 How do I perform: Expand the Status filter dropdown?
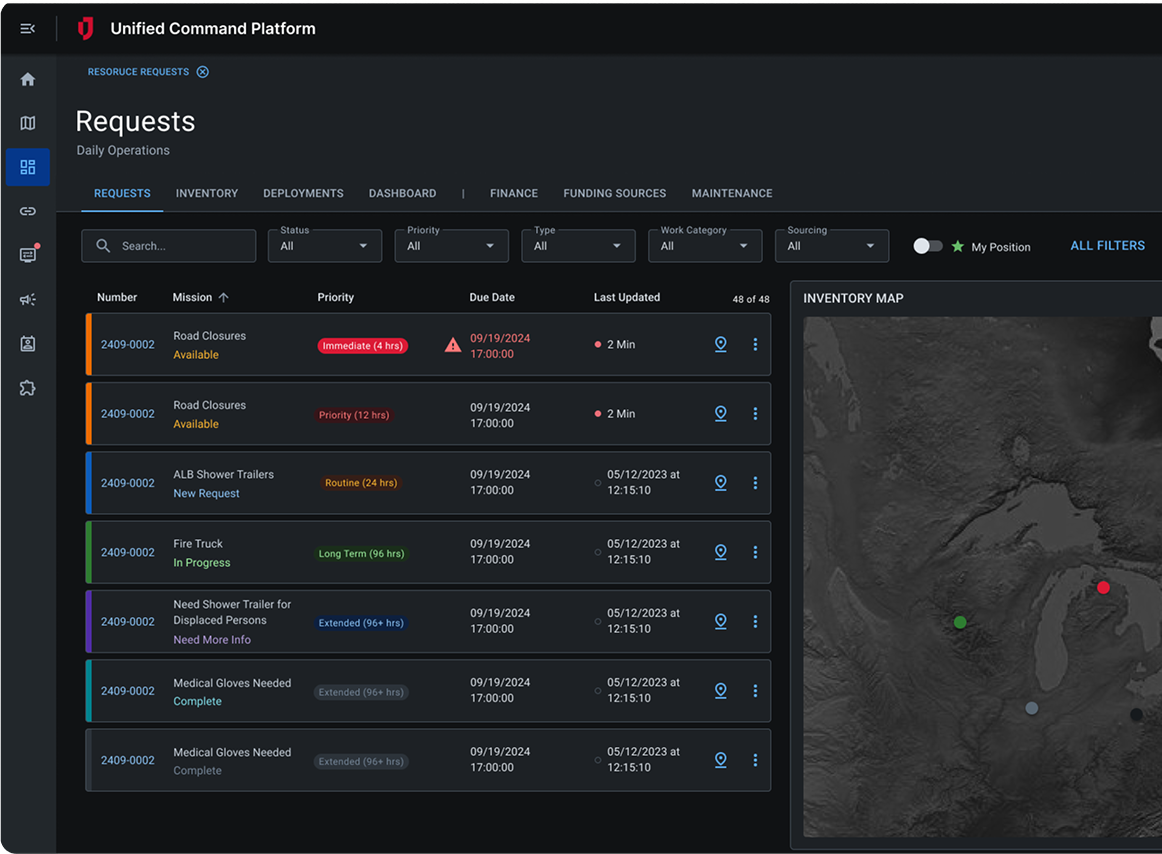(324, 246)
